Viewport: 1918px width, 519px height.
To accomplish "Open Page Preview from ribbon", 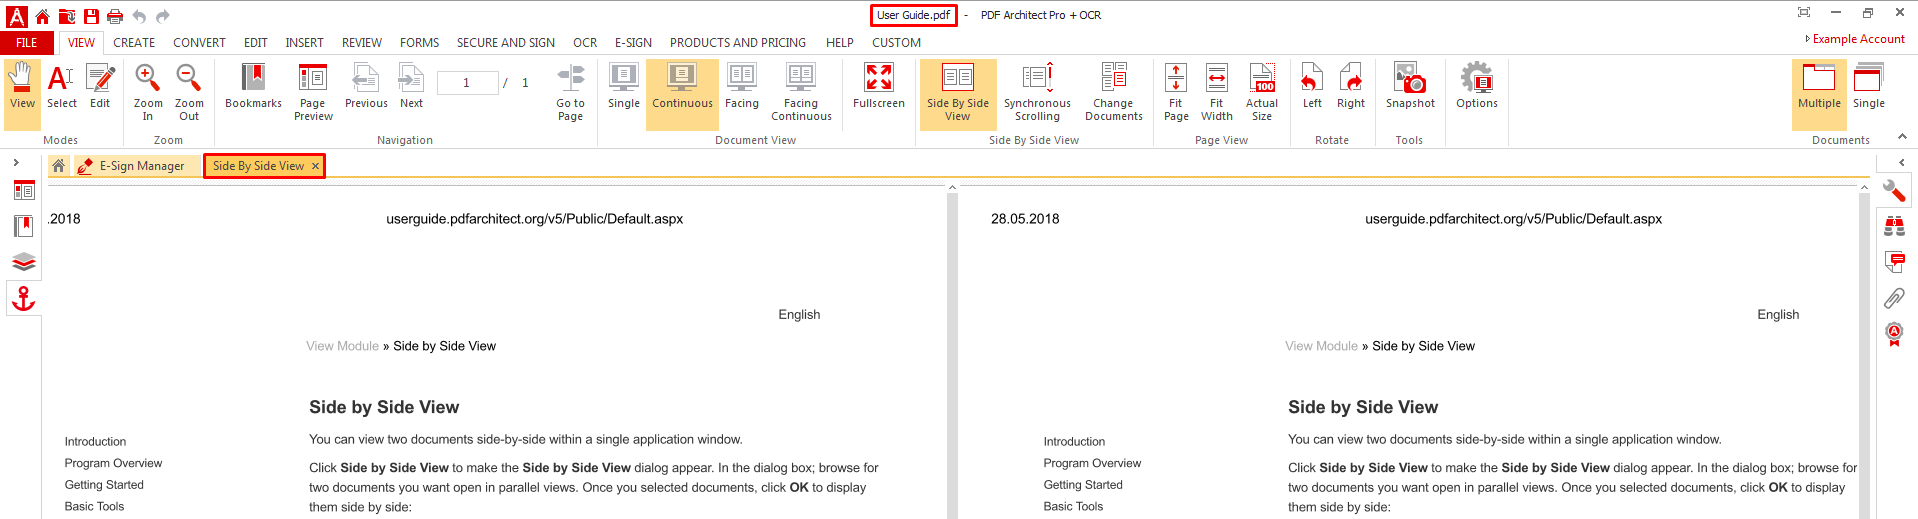I will pyautogui.click(x=313, y=93).
